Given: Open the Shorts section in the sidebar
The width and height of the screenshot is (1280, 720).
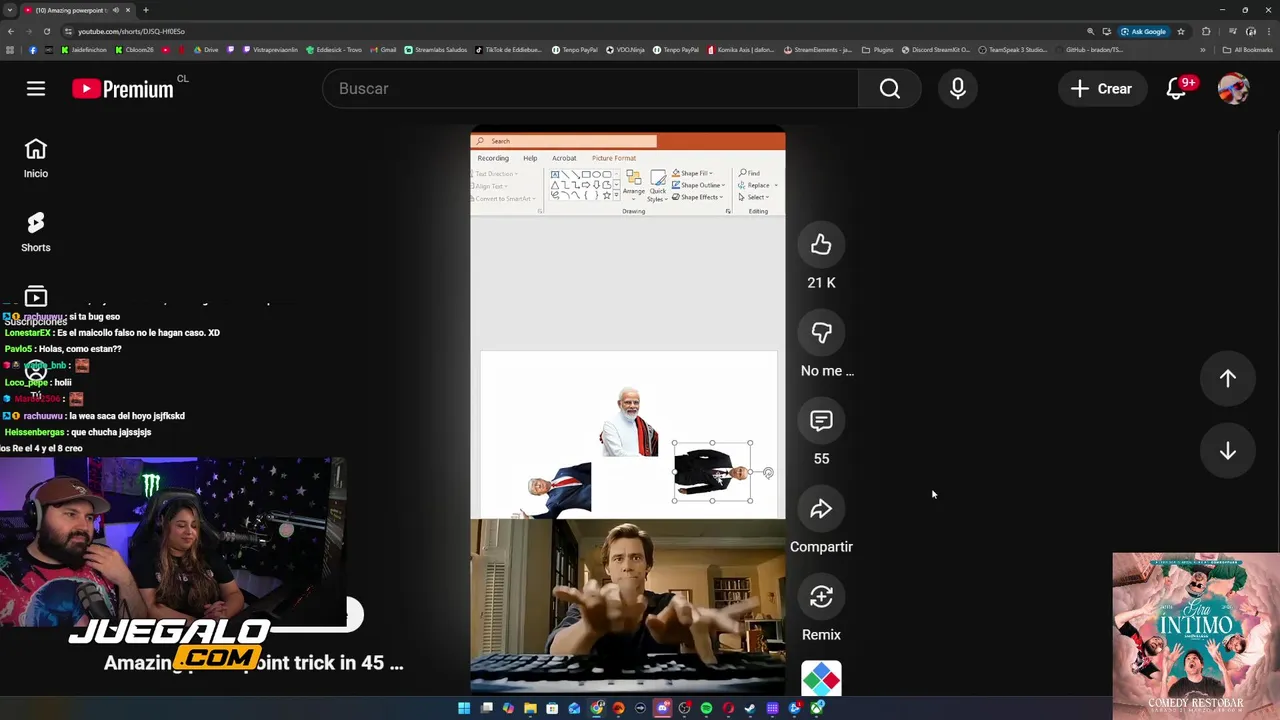Looking at the screenshot, I should pos(36,233).
